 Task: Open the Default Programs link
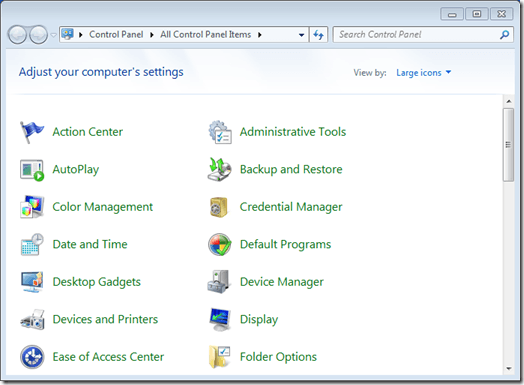pos(285,245)
